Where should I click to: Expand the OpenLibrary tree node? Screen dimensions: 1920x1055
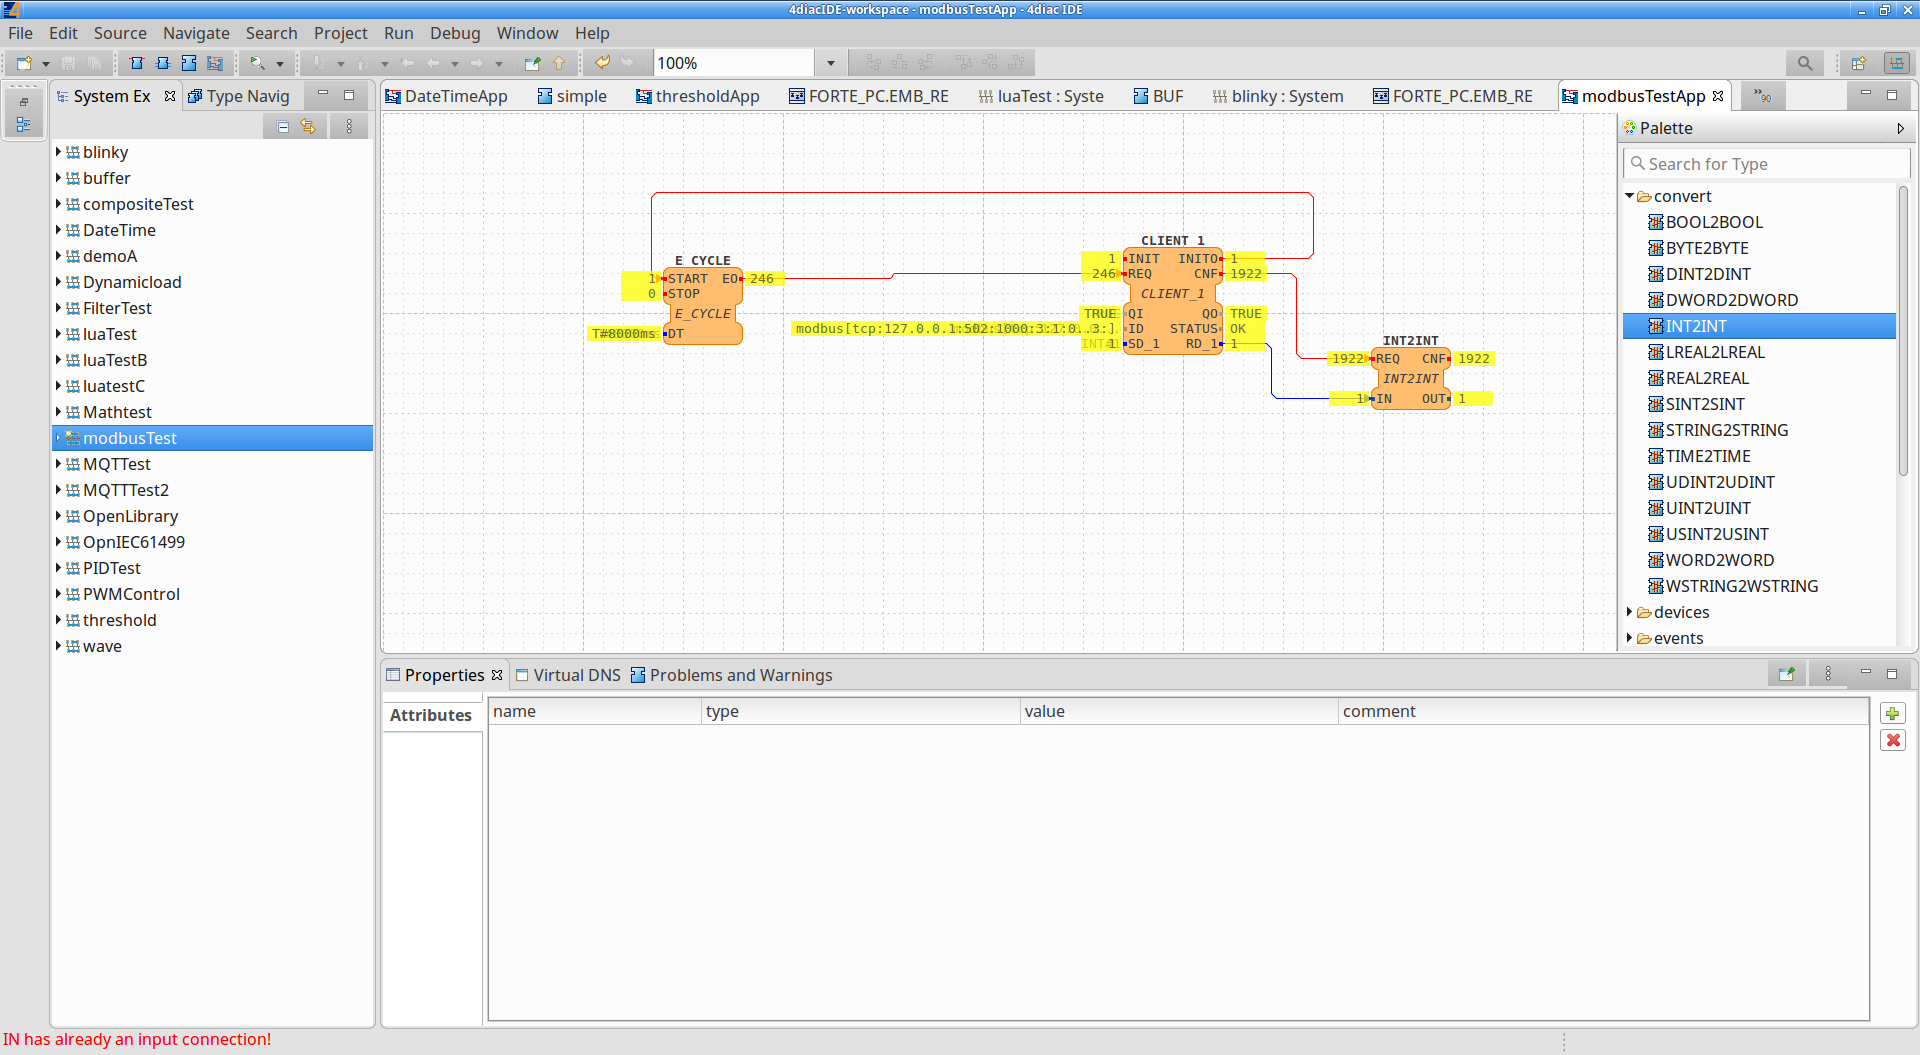tap(58, 516)
